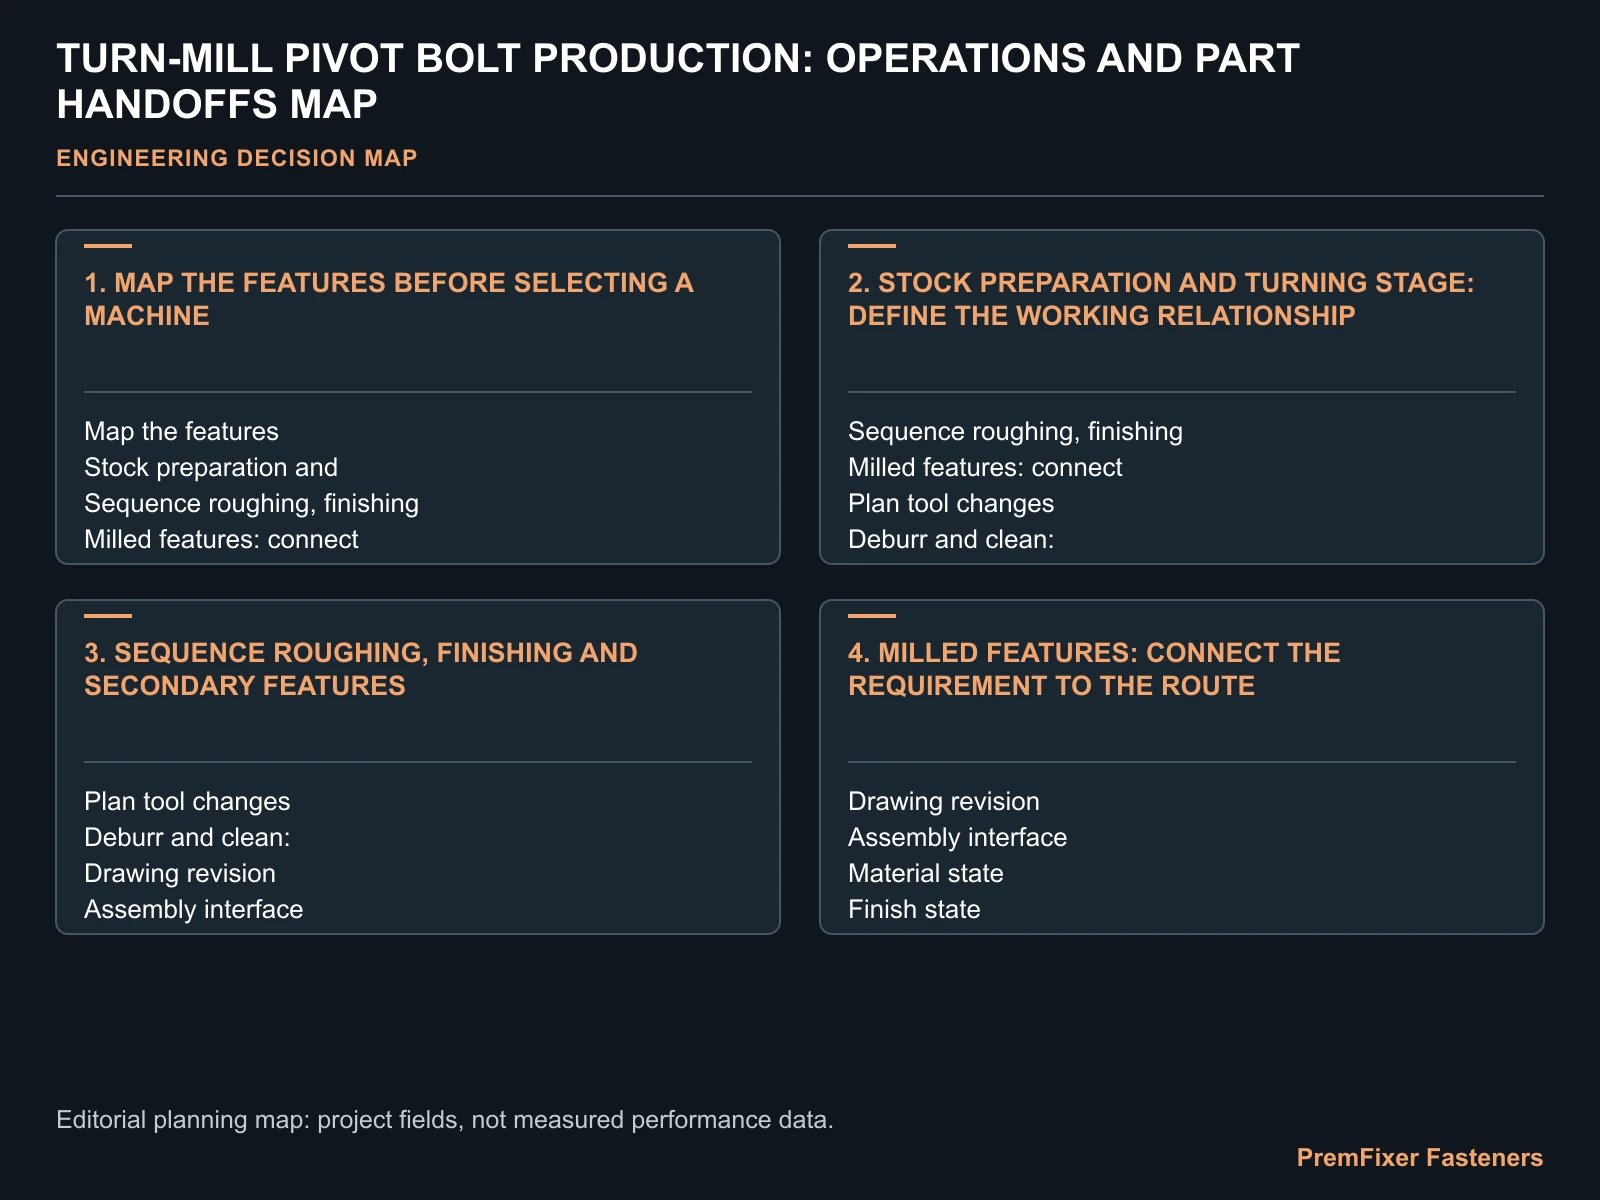The width and height of the screenshot is (1600, 1200).
Task: Click the 'Editorial planning map' footer note
Action: click(x=445, y=1119)
